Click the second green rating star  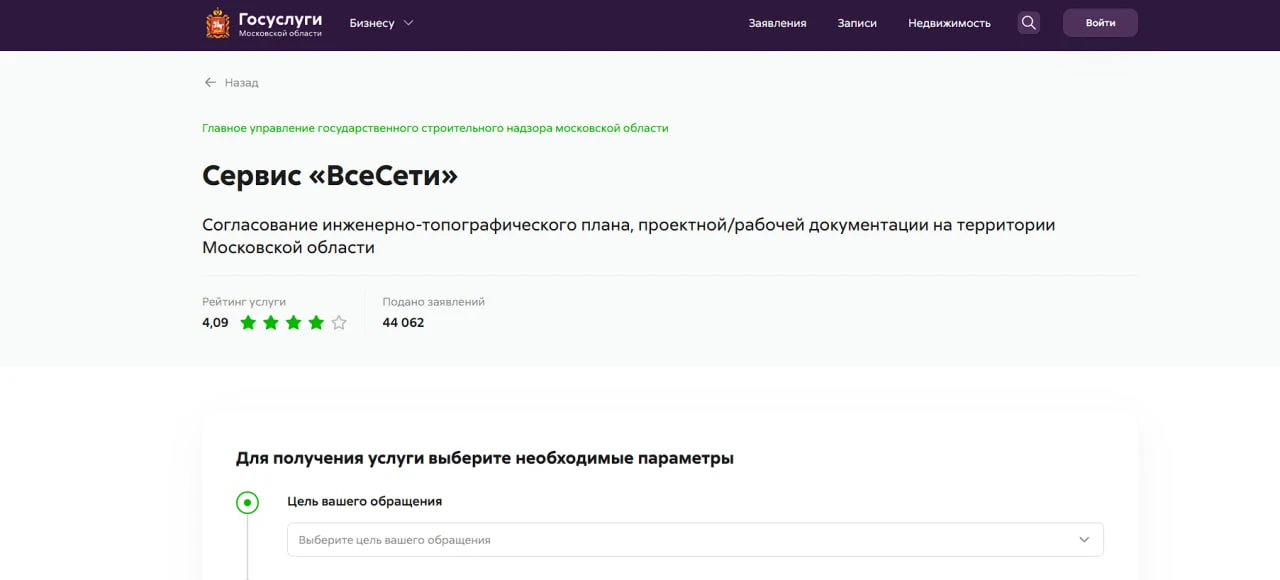tap(271, 322)
